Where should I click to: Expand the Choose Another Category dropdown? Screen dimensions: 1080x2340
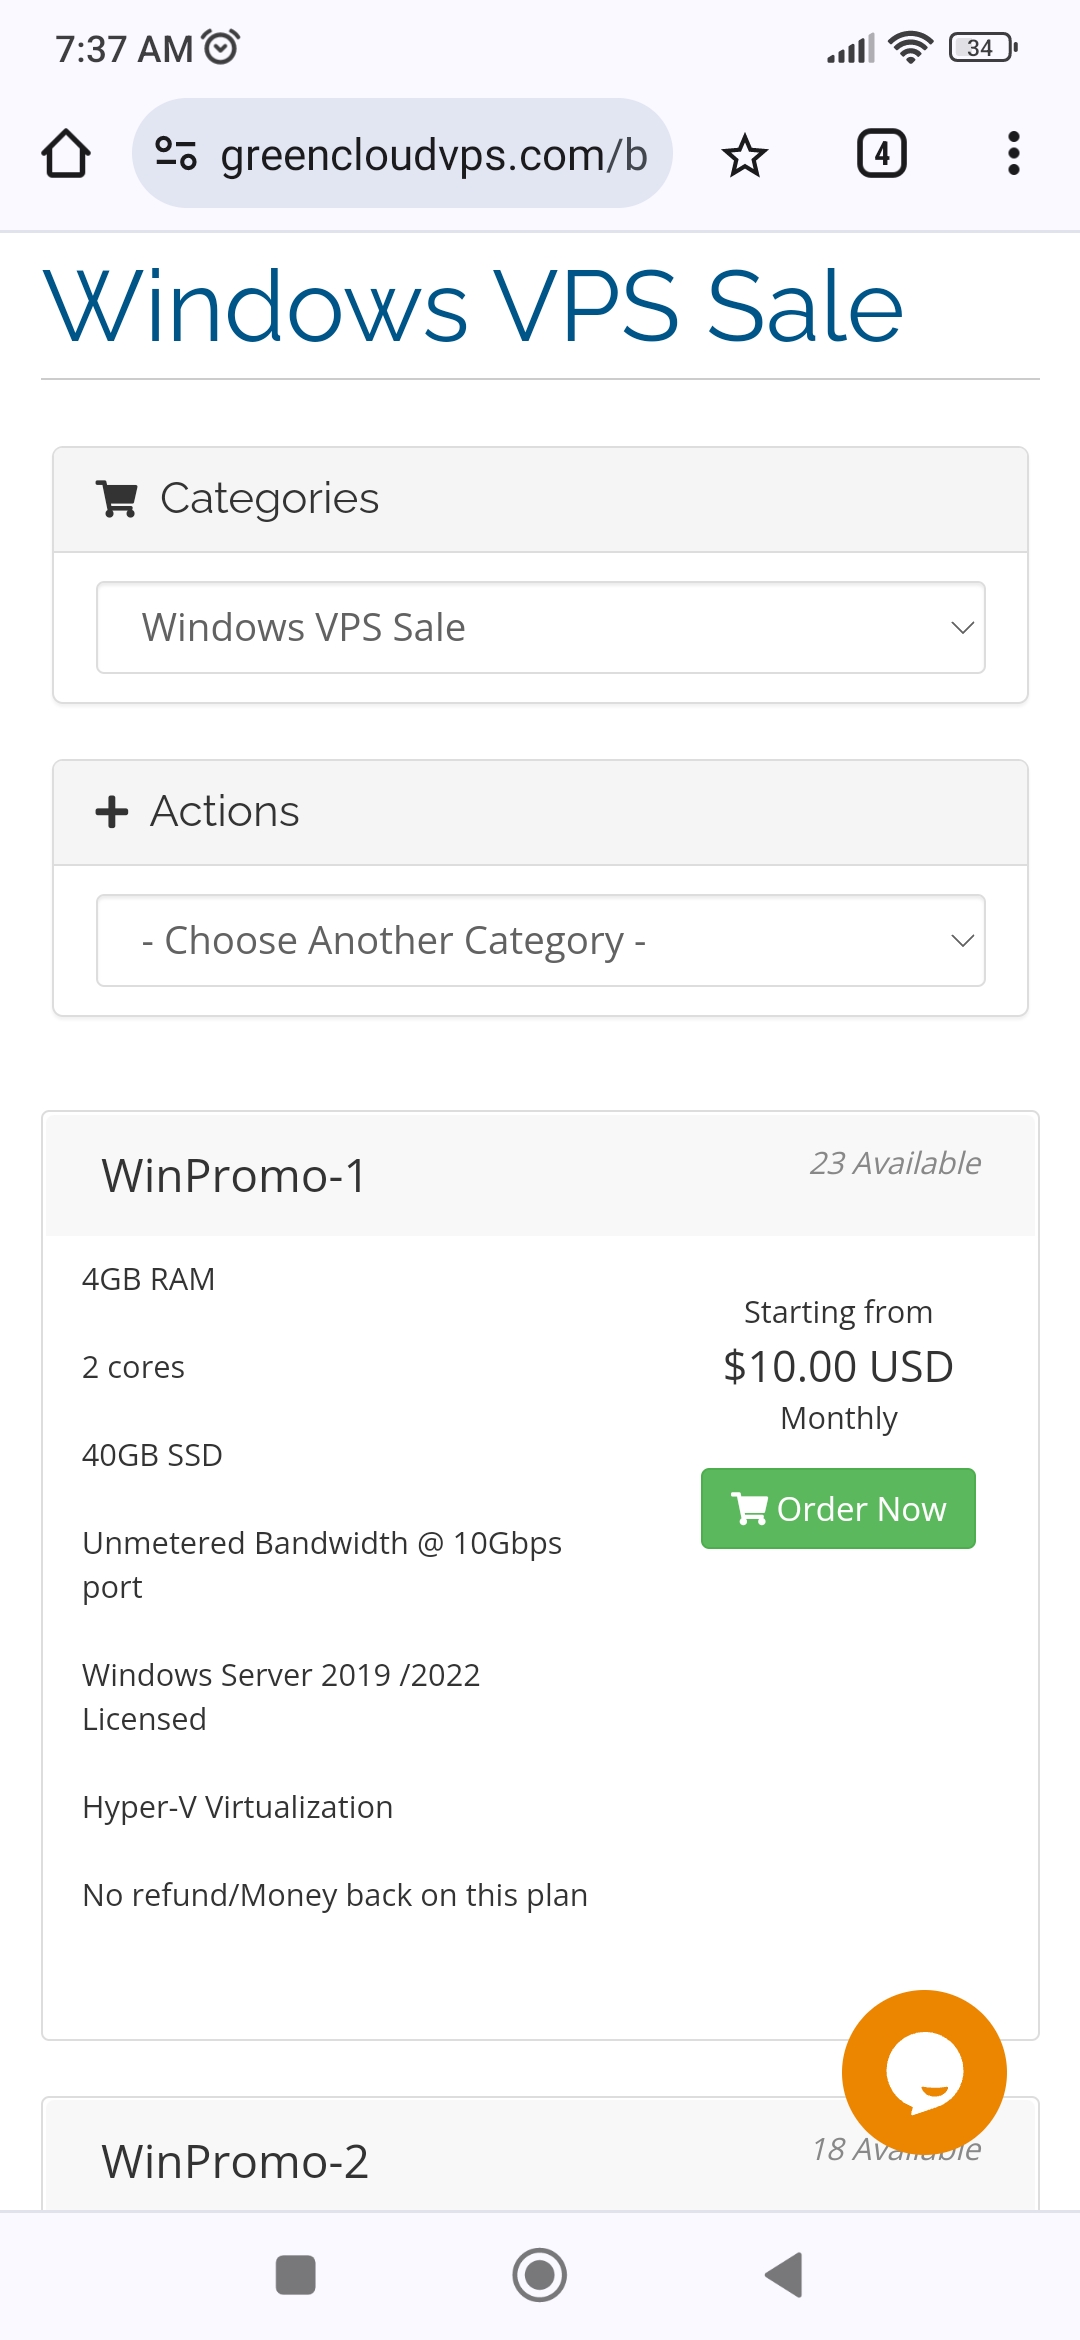(541, 940)
